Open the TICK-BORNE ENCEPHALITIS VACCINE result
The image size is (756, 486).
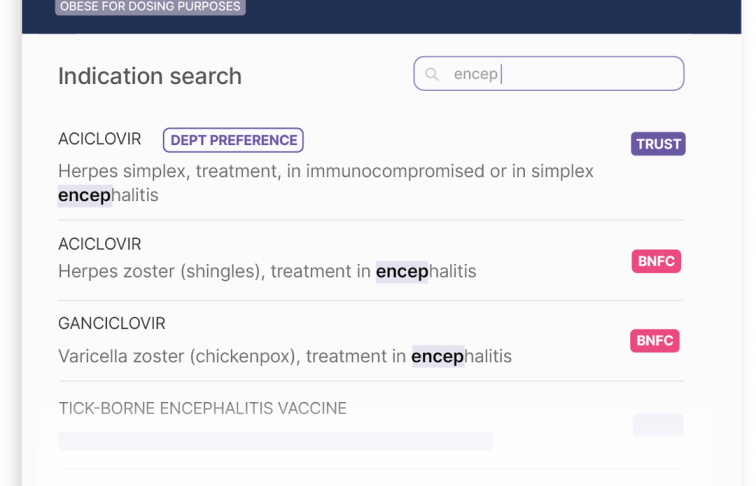point(203,408)
